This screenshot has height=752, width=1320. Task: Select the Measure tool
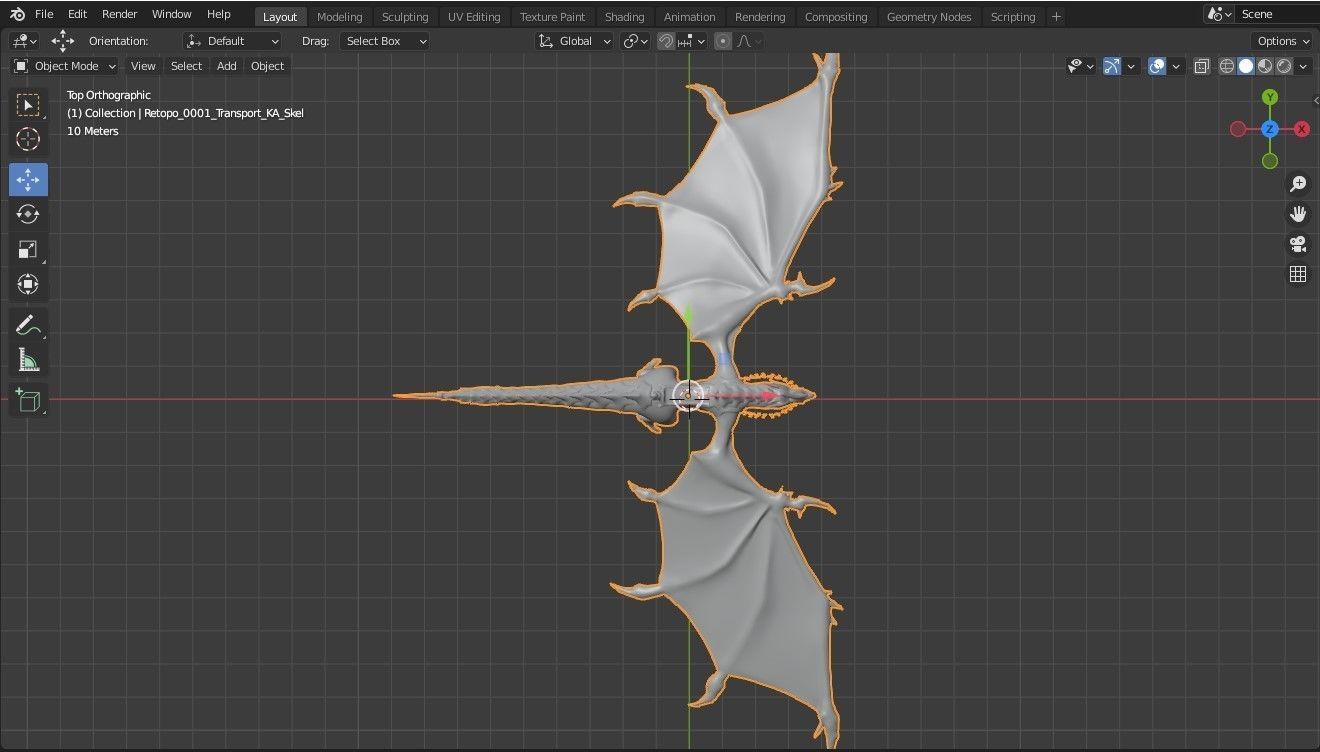[28, 360]
